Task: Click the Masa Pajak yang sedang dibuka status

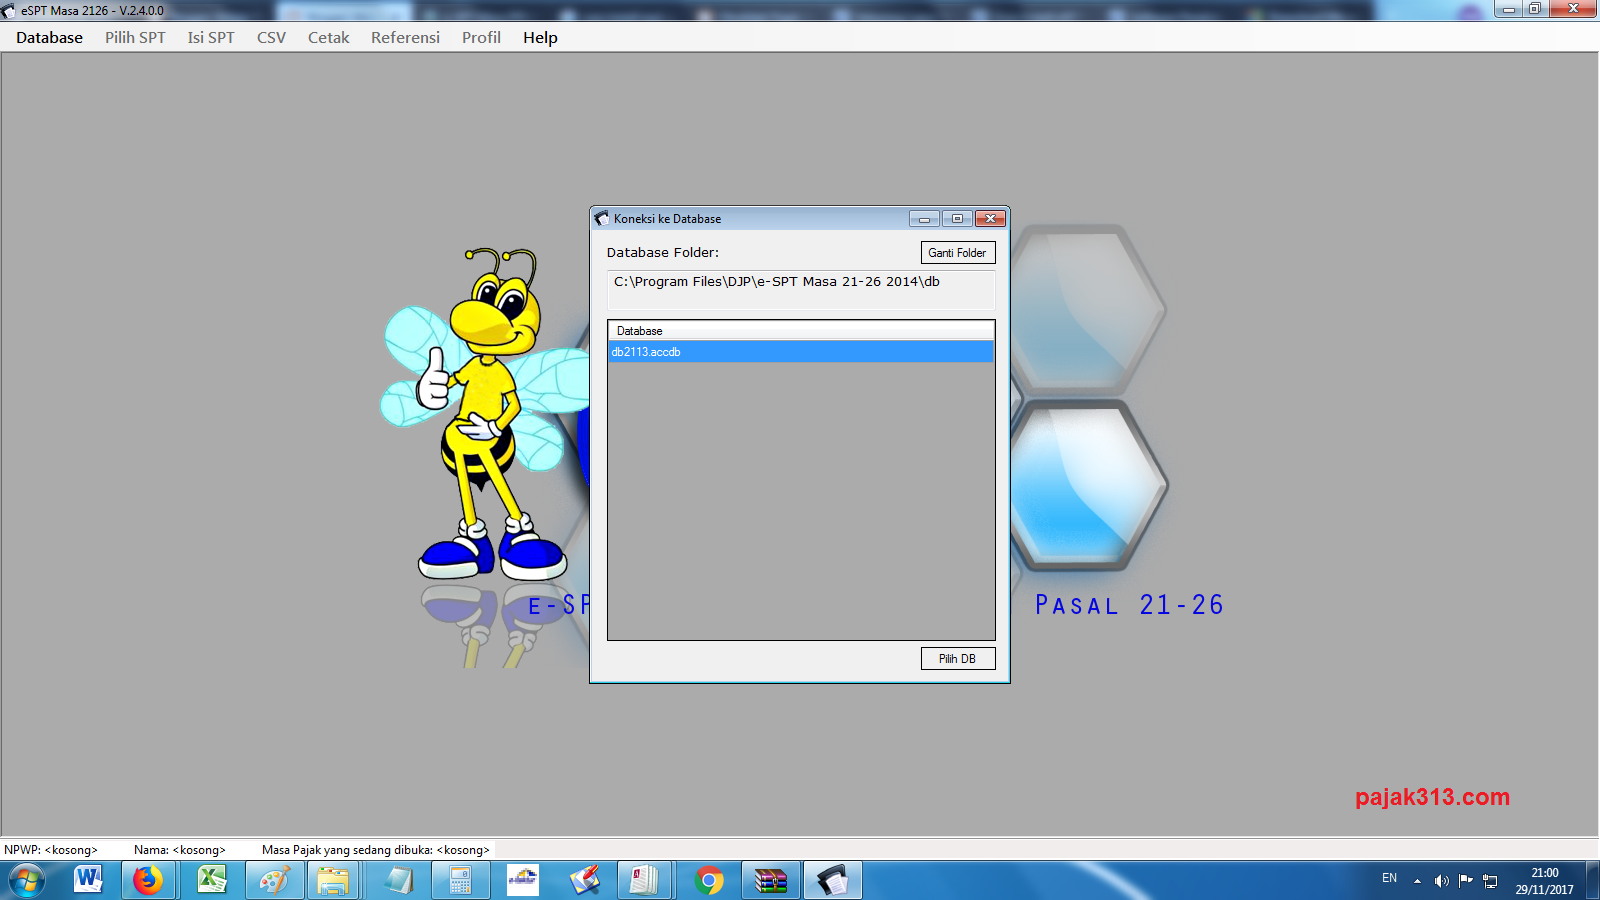Action: [x=376, y=850]
